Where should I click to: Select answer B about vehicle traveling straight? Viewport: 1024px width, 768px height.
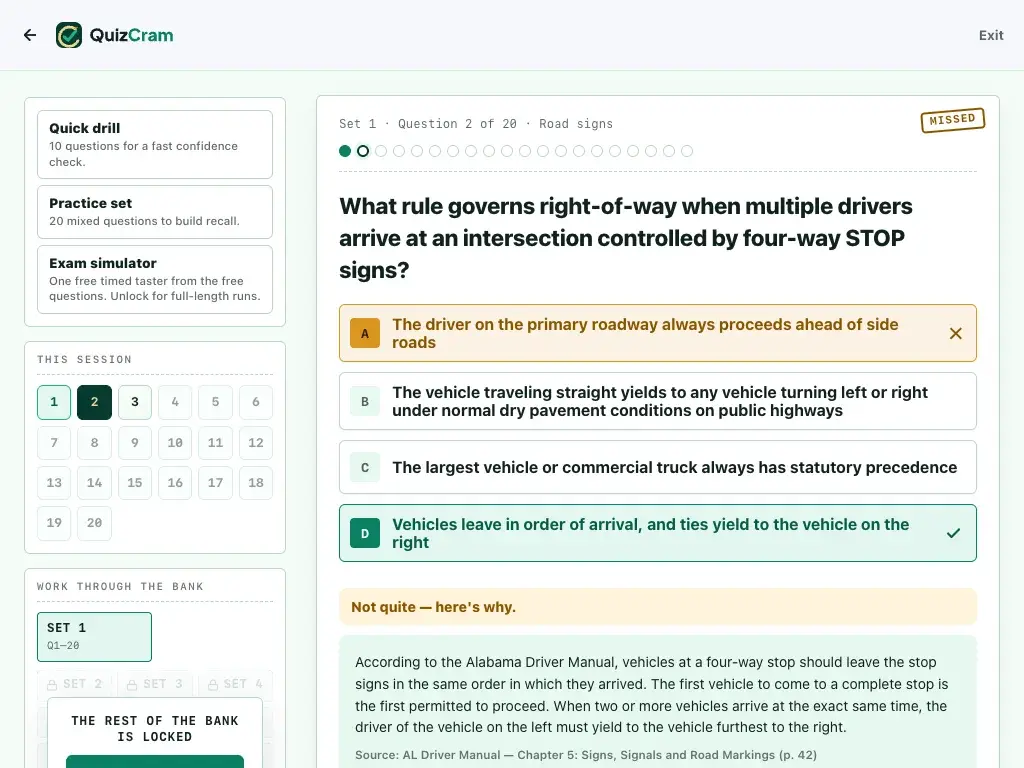658,401
